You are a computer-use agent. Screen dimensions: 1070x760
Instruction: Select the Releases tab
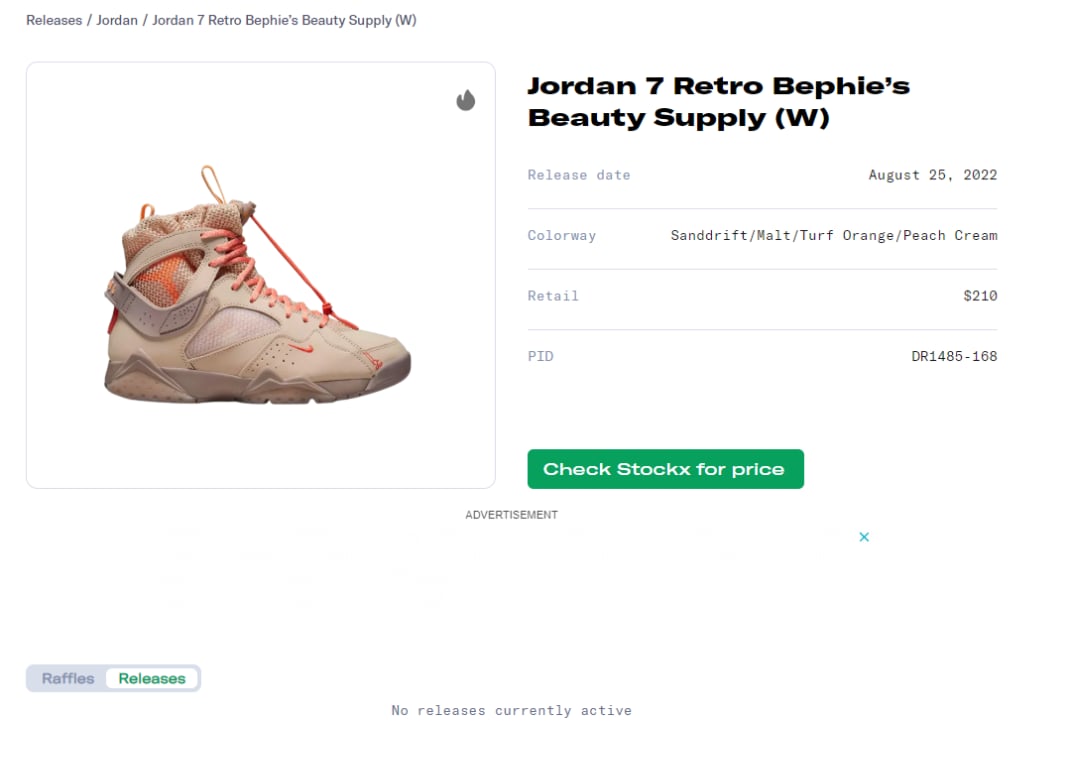point(152,678)
